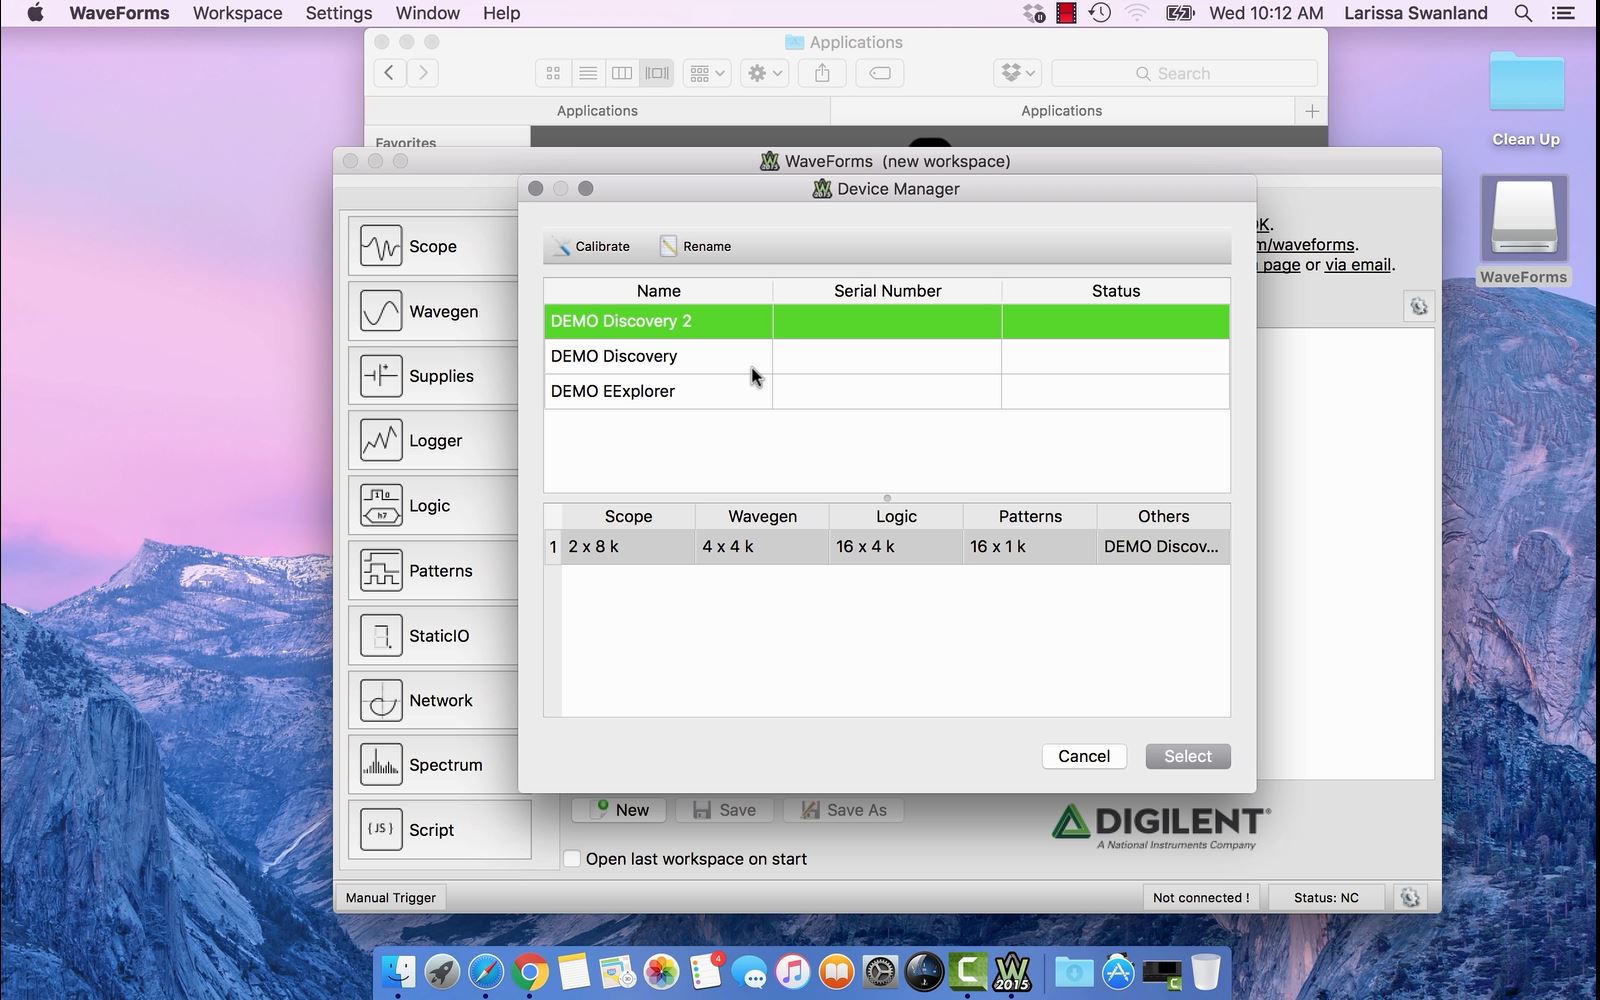Click Calibrate in Device Manager toolbar
1600x1000 pixels.
point(591,246)
